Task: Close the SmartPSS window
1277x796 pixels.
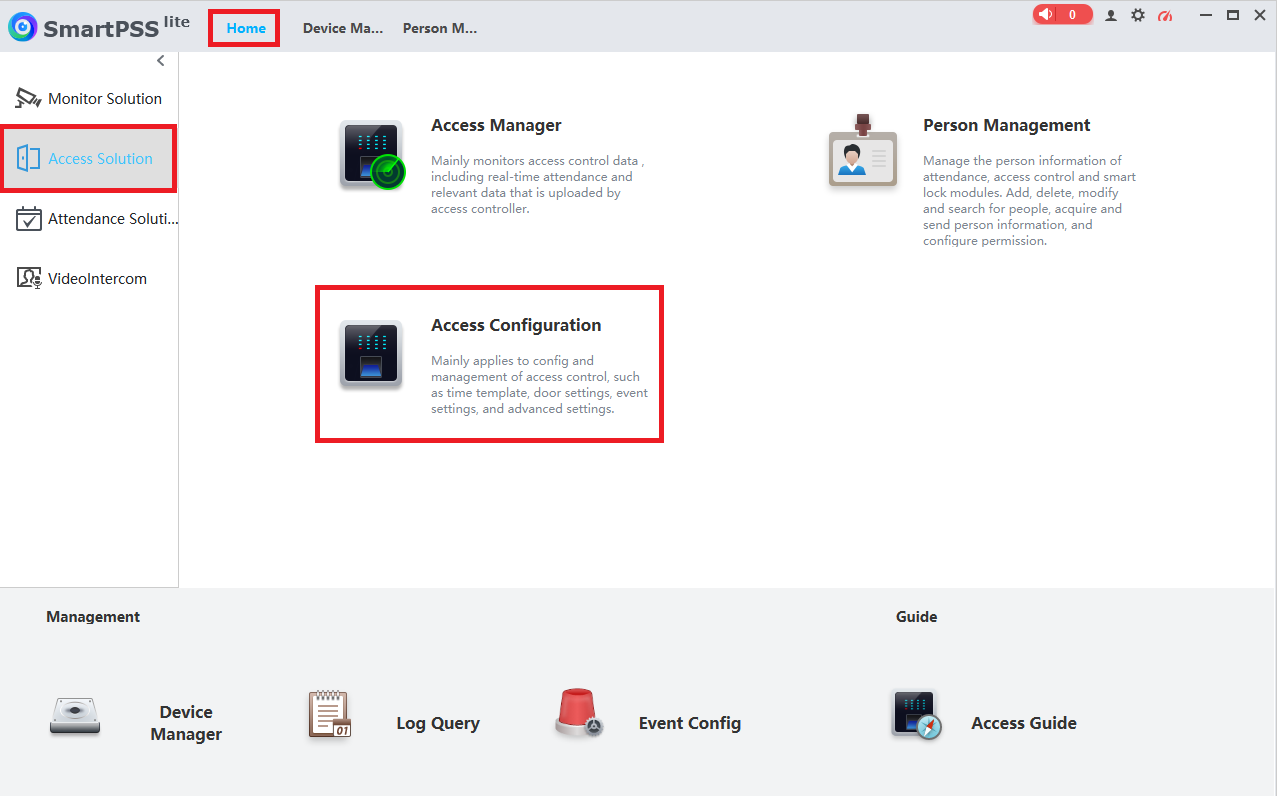Action: [x=1260, y=15]
